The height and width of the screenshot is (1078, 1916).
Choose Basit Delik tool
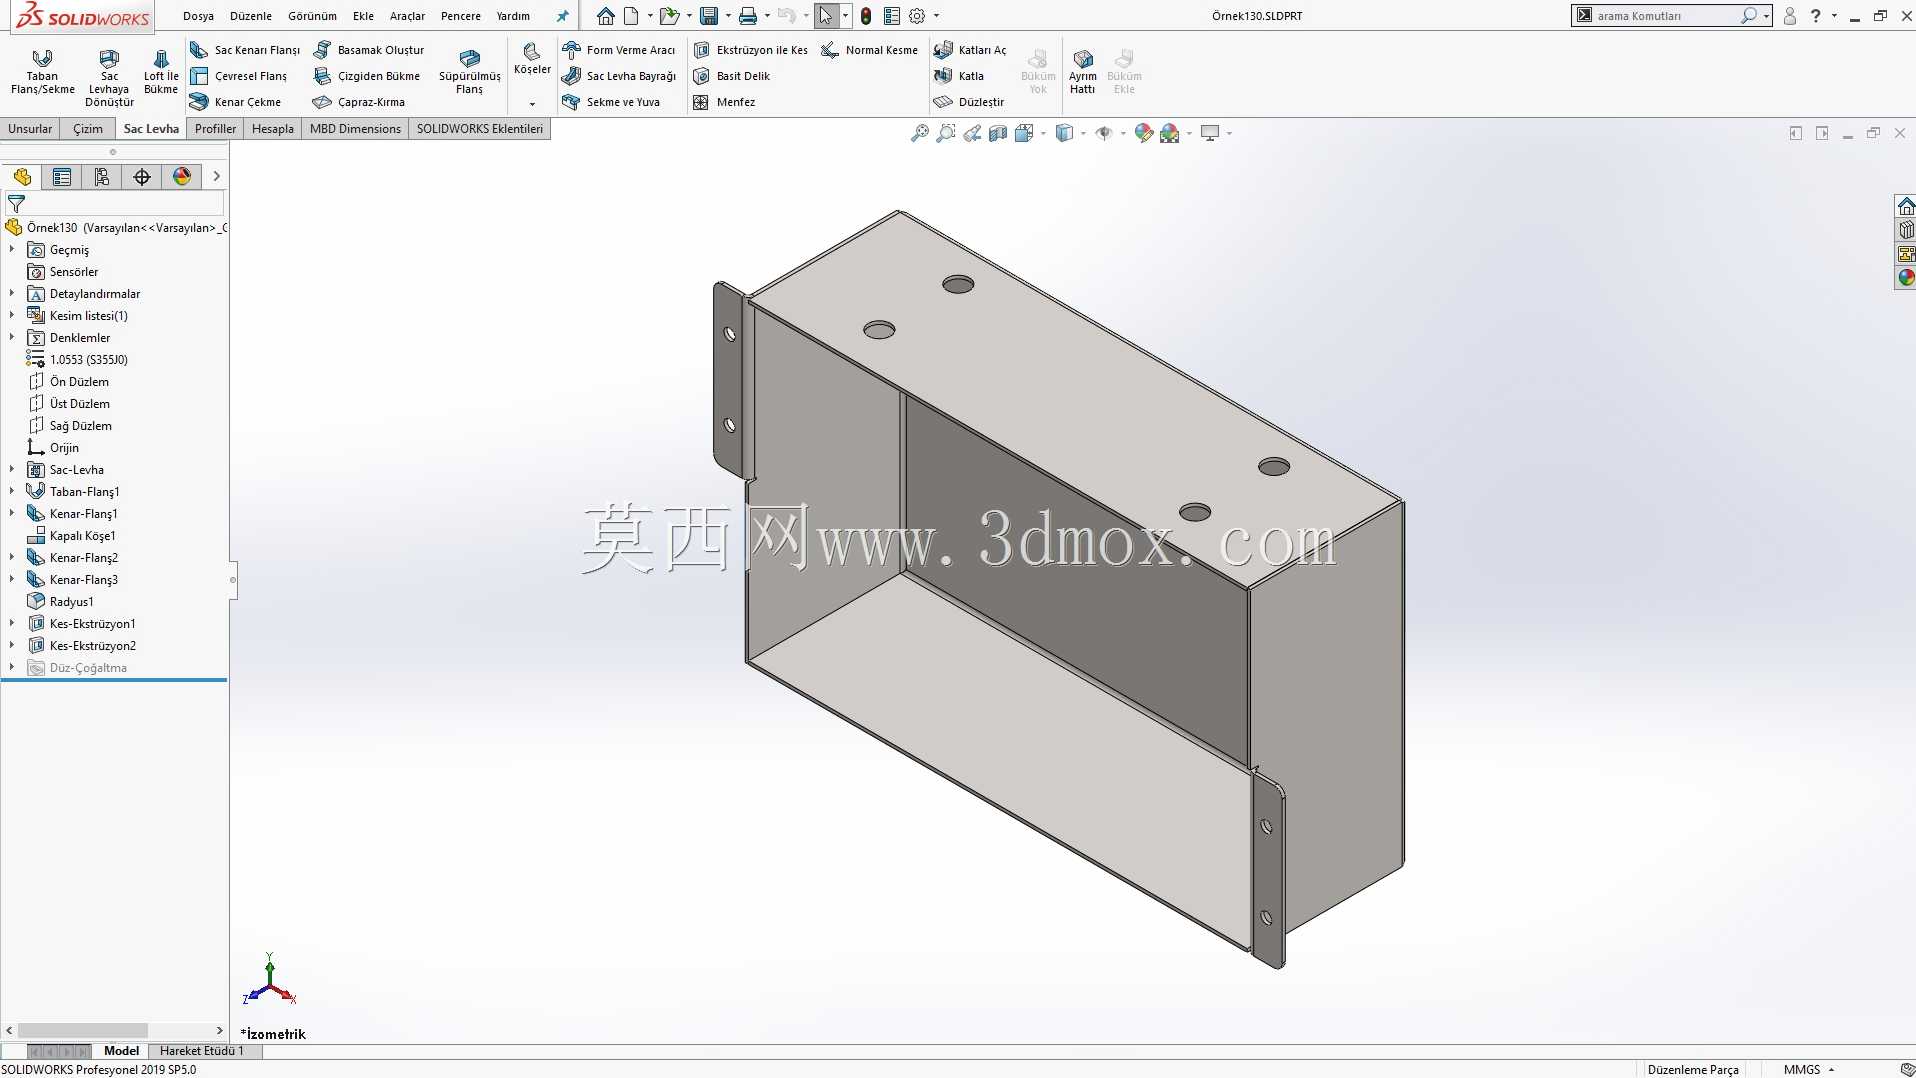click(732, 76)
